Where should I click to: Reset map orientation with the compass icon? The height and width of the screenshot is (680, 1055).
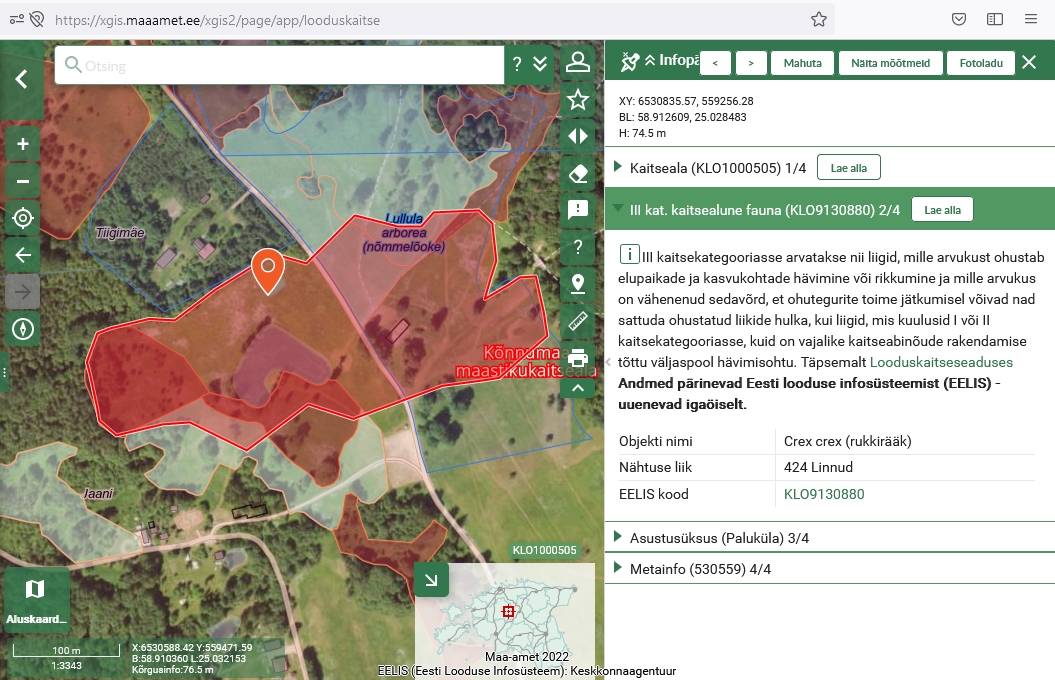(23, 328)
